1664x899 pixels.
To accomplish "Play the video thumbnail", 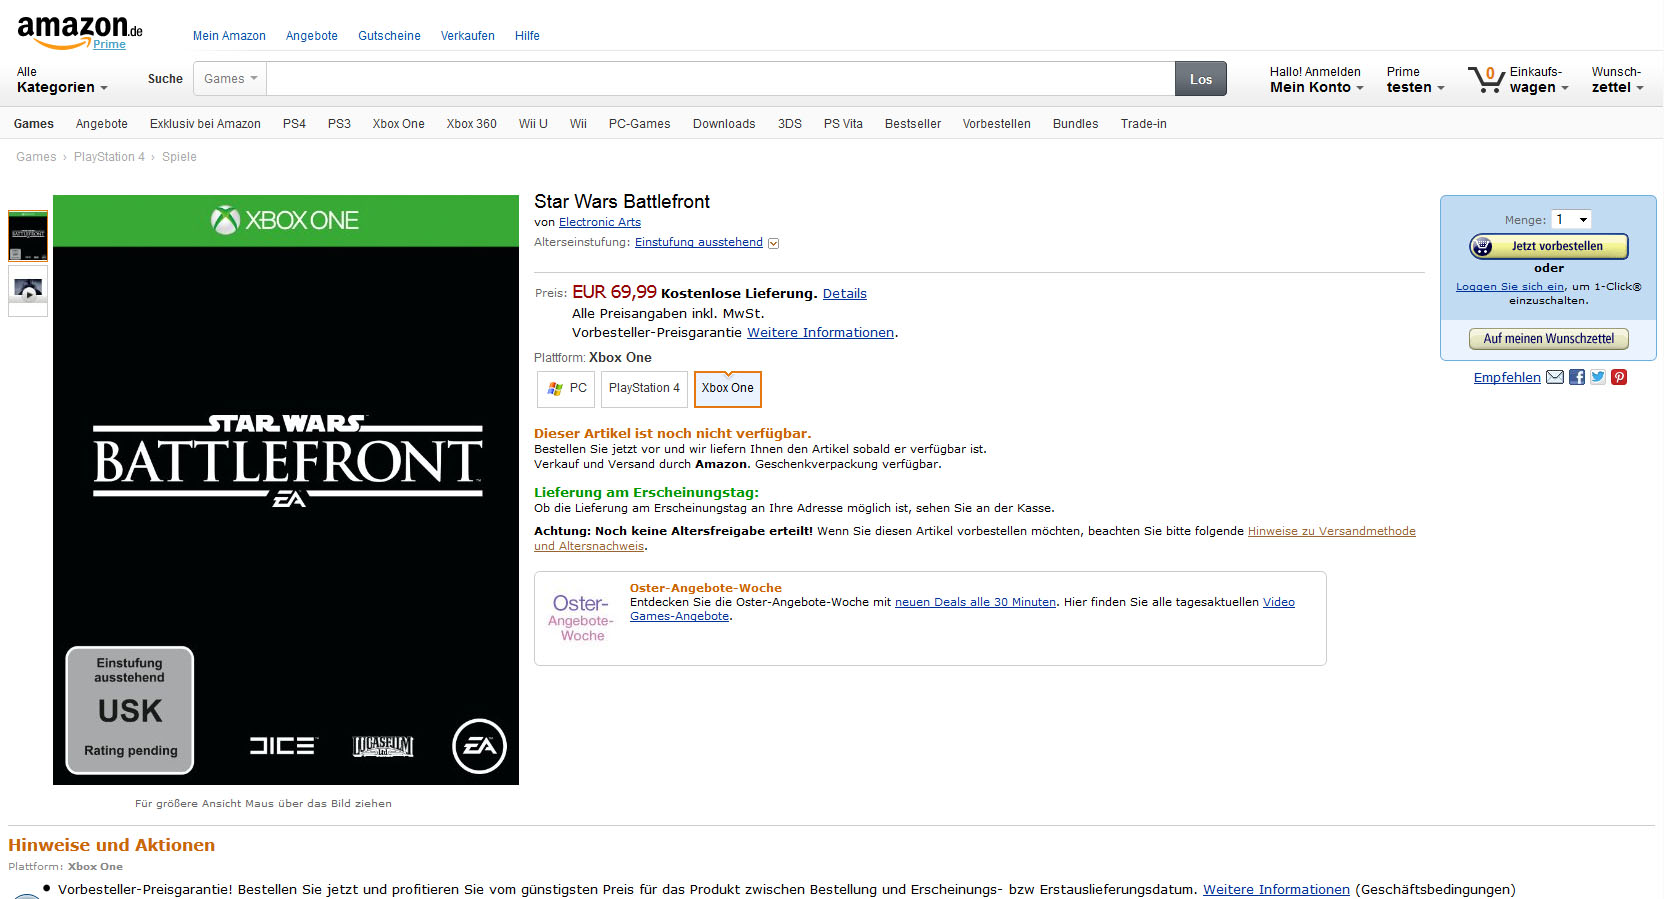I will [x=28, y=290].
